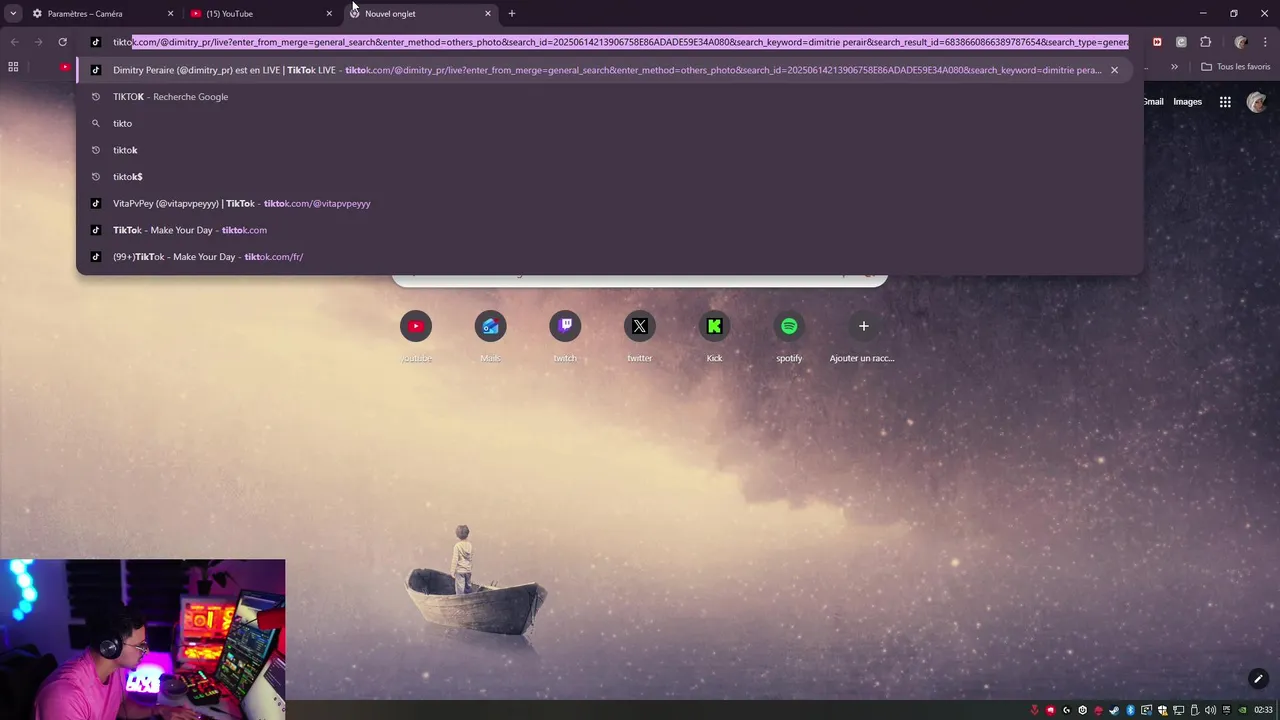Close the (15) YouTube tab

coord(329,14)
